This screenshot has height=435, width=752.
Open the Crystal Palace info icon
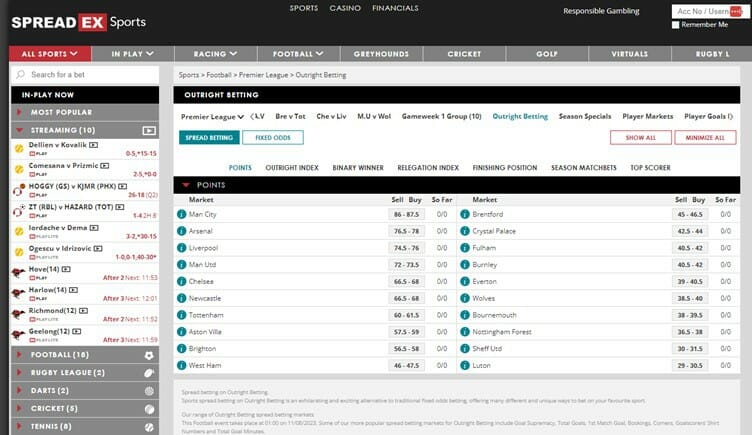[465, 231]
